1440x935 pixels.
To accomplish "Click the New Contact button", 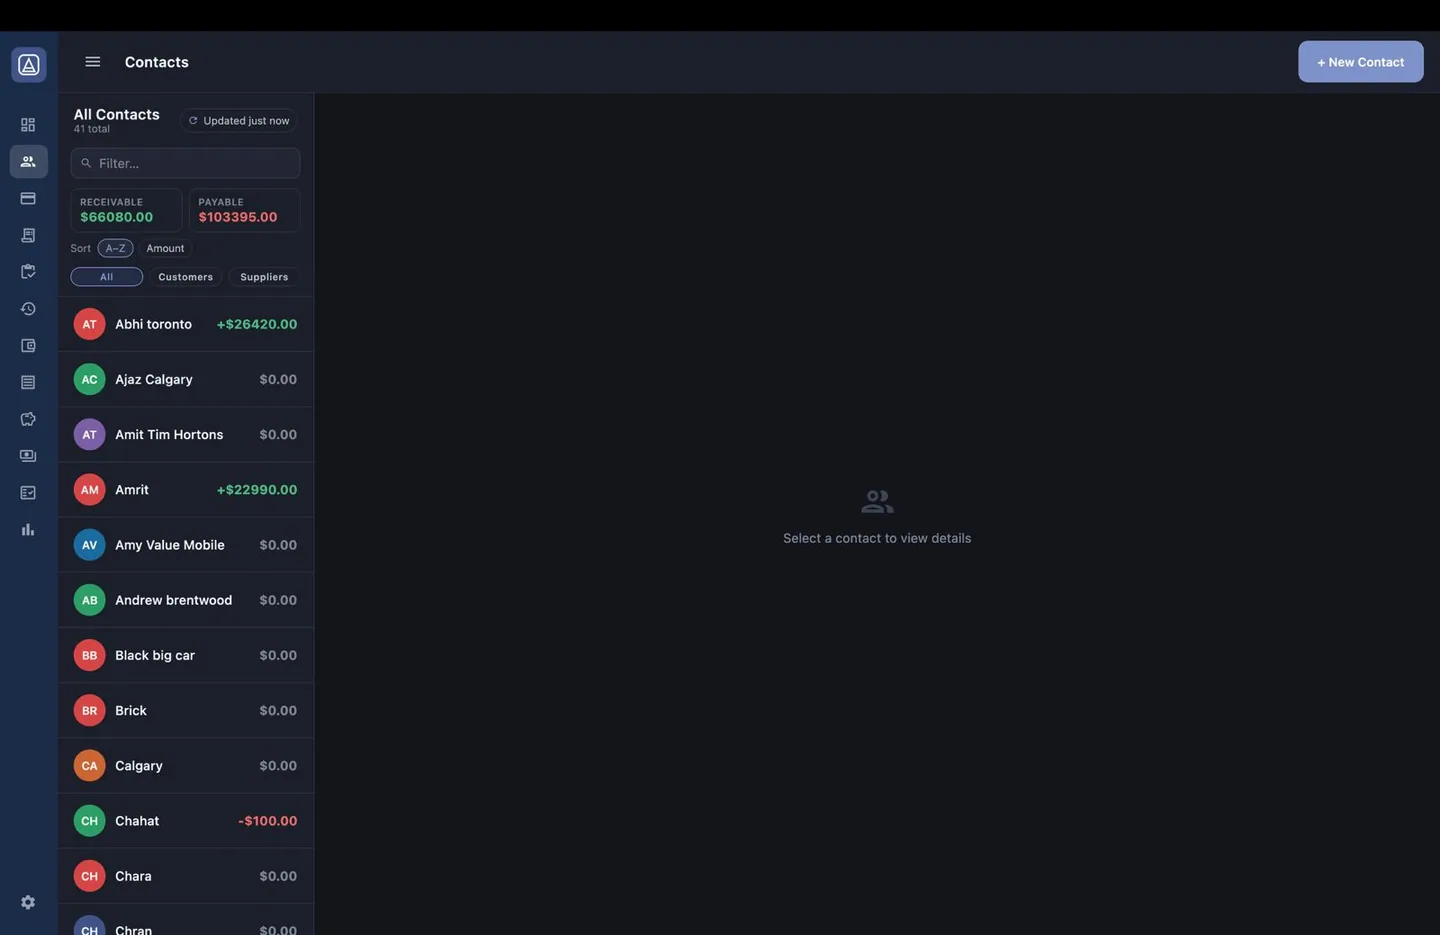I will [x=1360, y=62].
